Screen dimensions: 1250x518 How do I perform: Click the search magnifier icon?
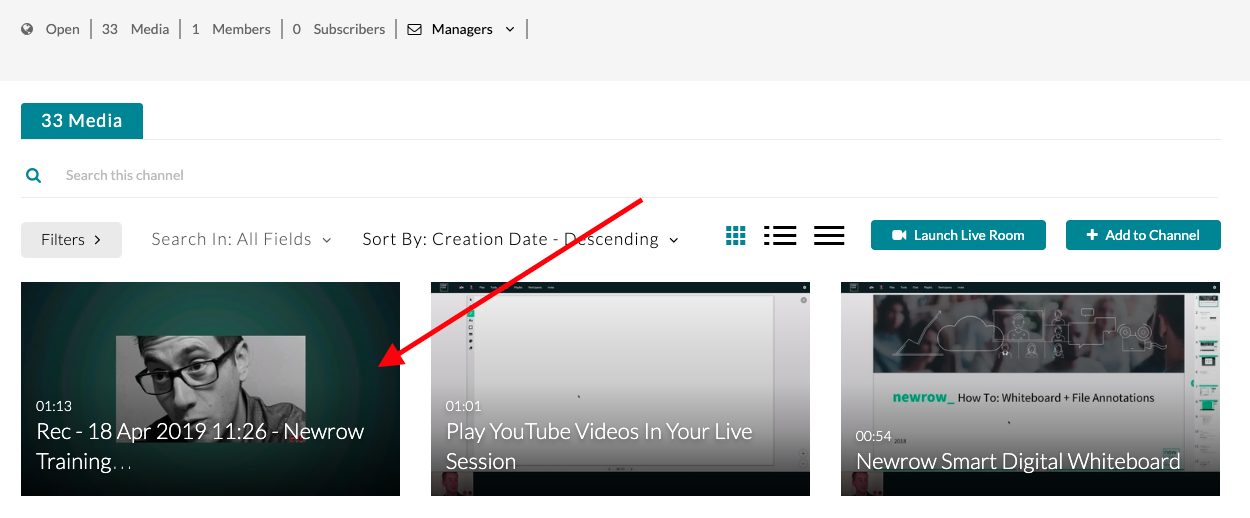(x=34, y=175)
